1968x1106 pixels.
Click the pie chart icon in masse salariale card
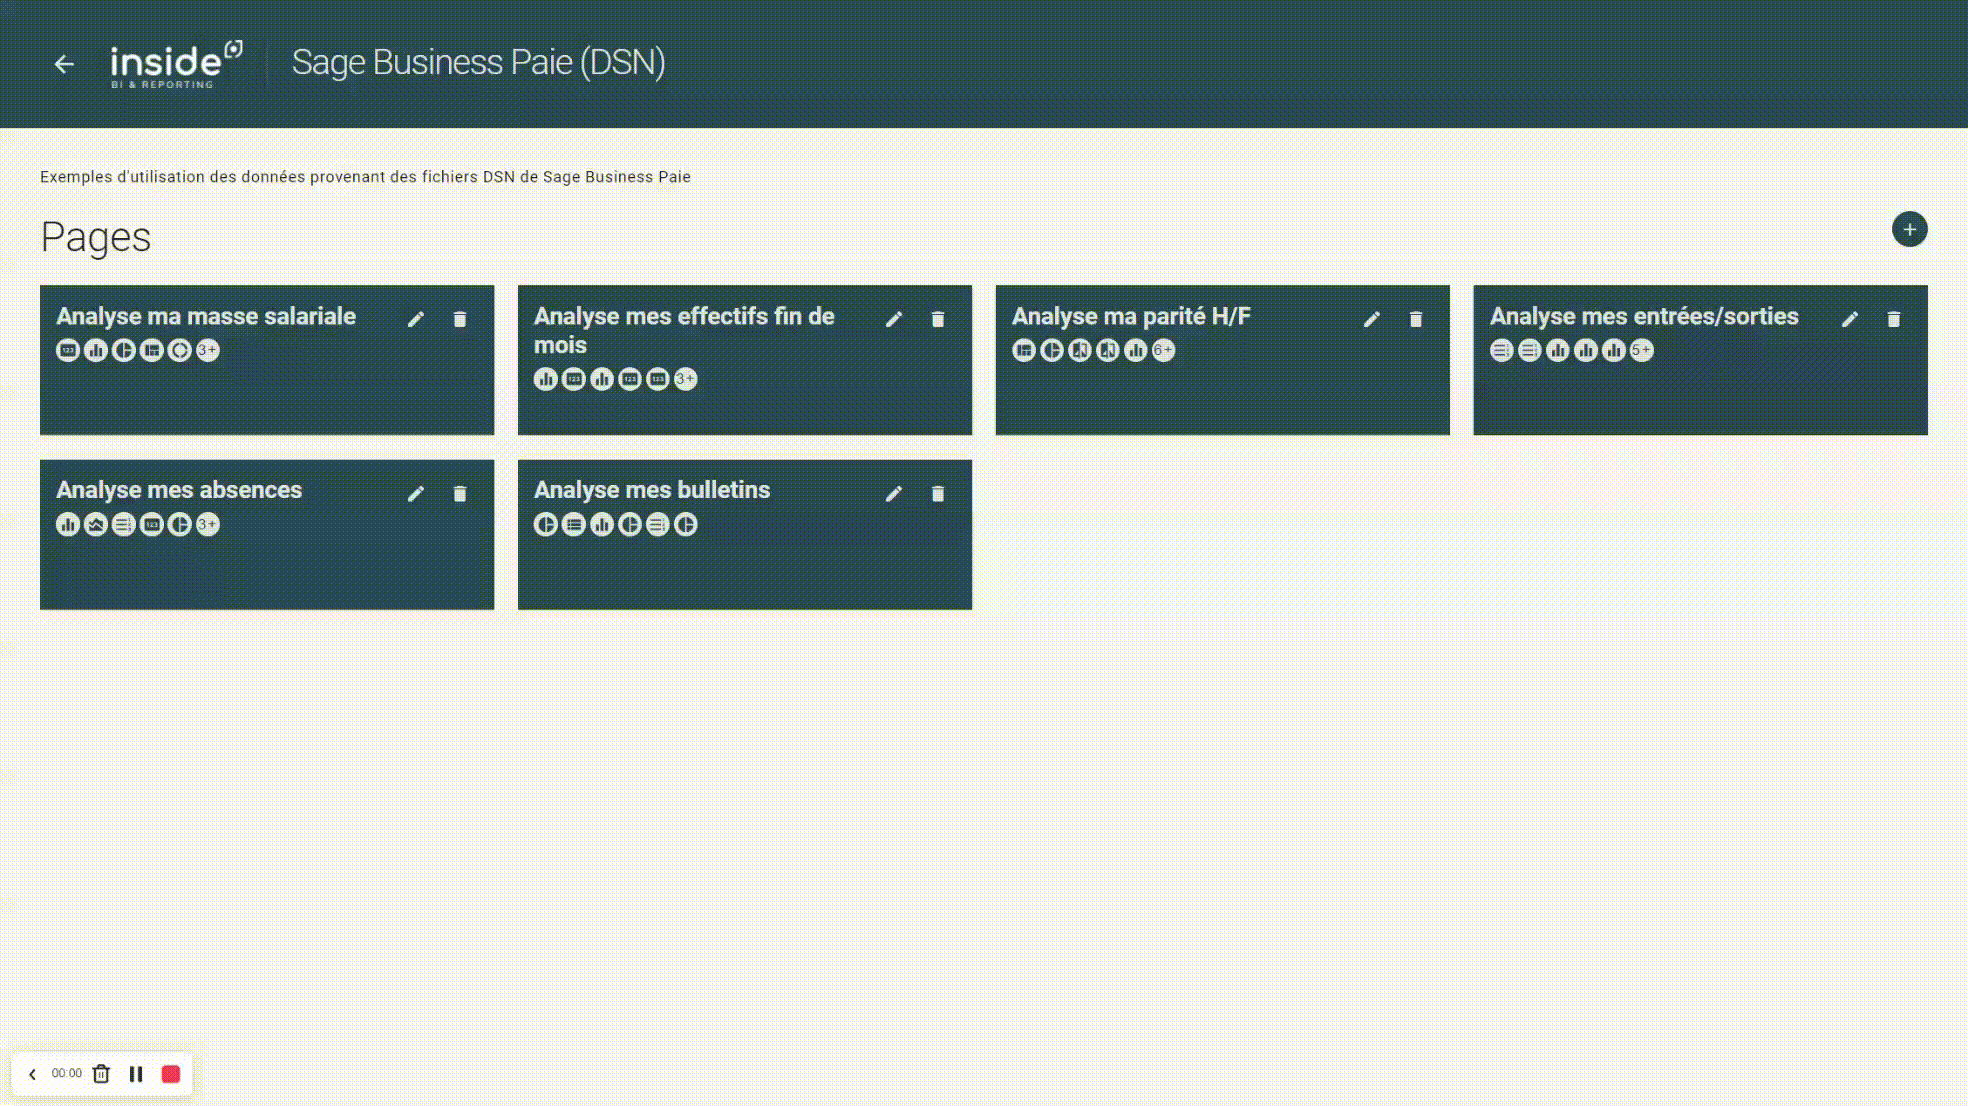(x=124, y=350)
